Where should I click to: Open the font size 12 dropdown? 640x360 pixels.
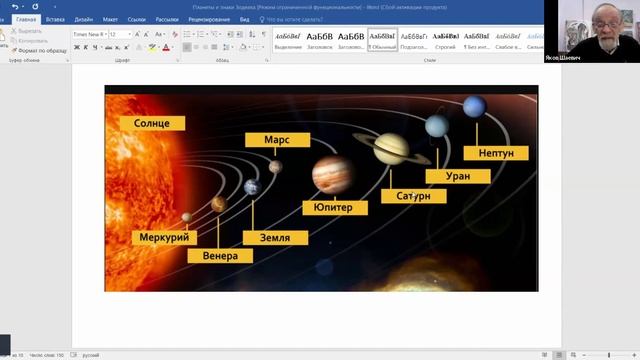(130, 34)
